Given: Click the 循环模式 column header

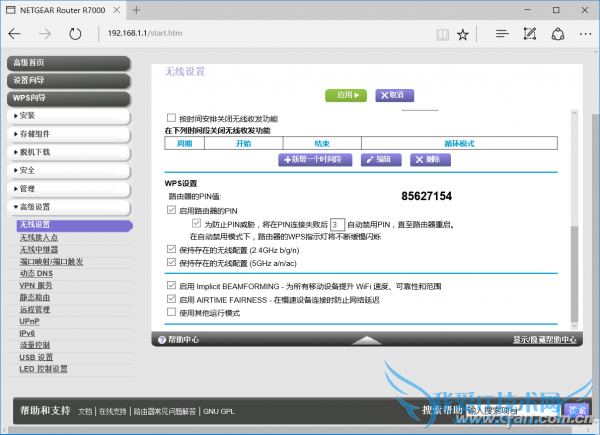Looking at the screenshot, I should pos(459,143).
